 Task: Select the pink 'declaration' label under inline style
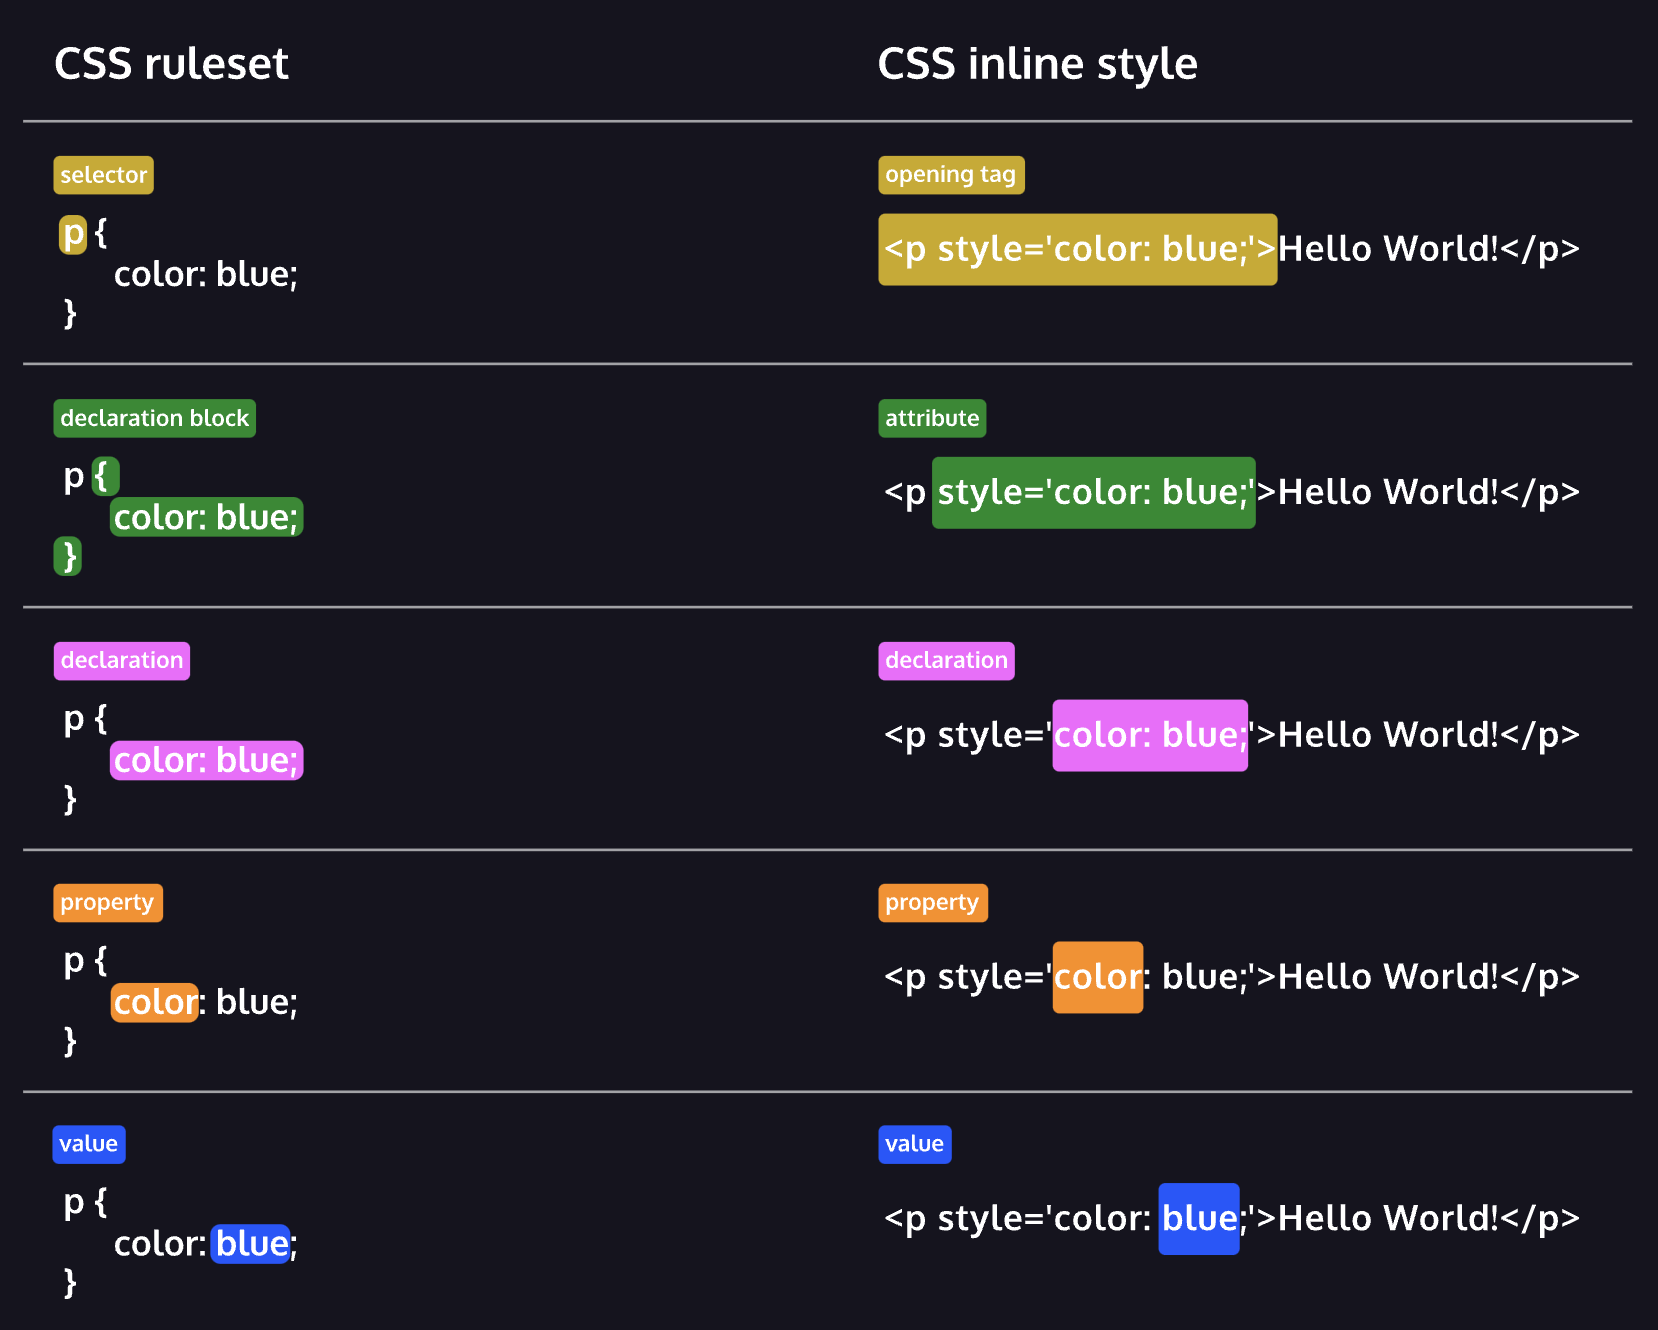point(946,661)
